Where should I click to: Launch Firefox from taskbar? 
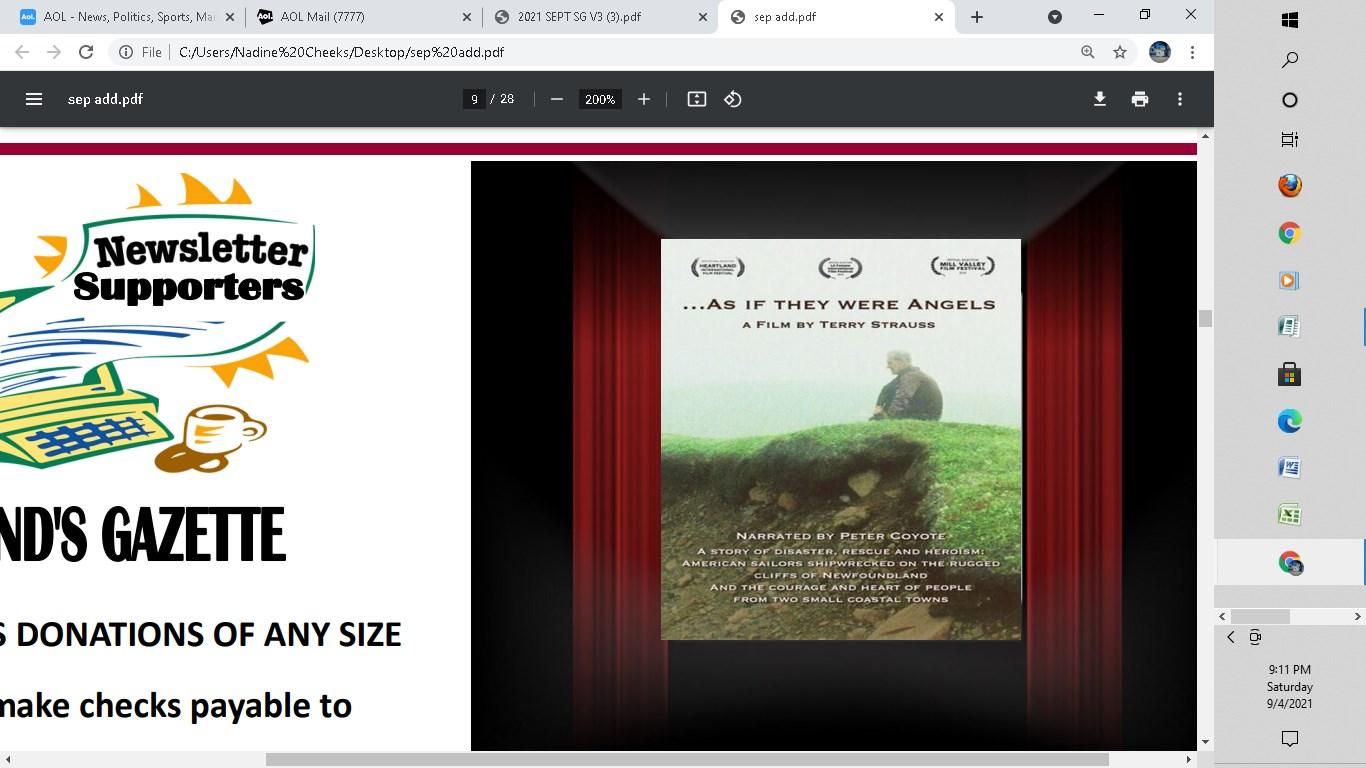(1290, 186)
